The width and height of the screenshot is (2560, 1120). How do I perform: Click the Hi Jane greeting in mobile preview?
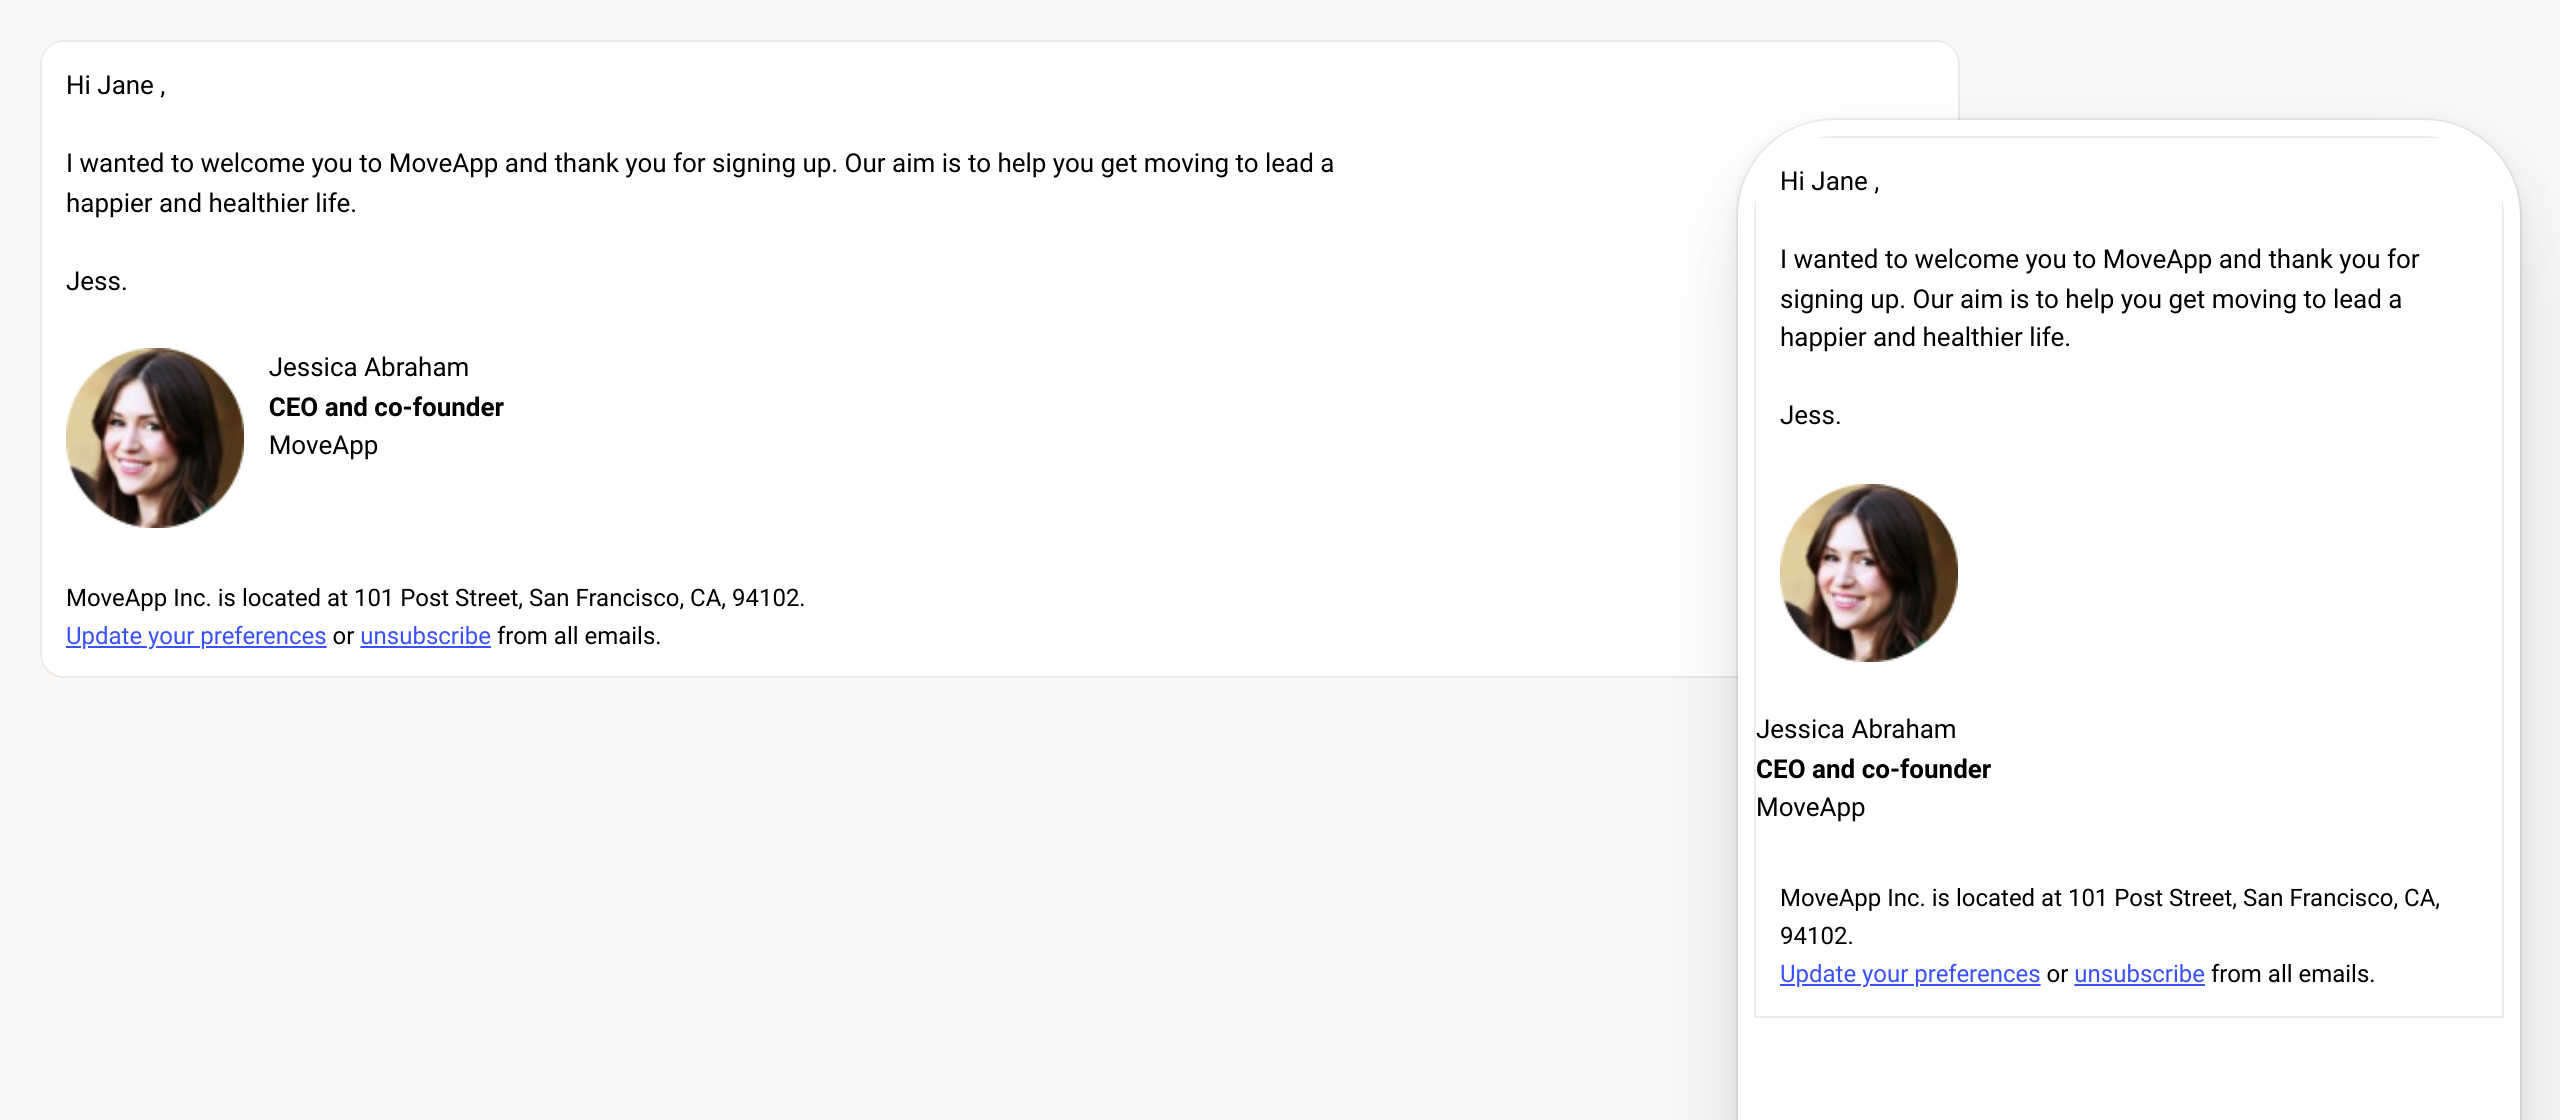(1828, 182)
